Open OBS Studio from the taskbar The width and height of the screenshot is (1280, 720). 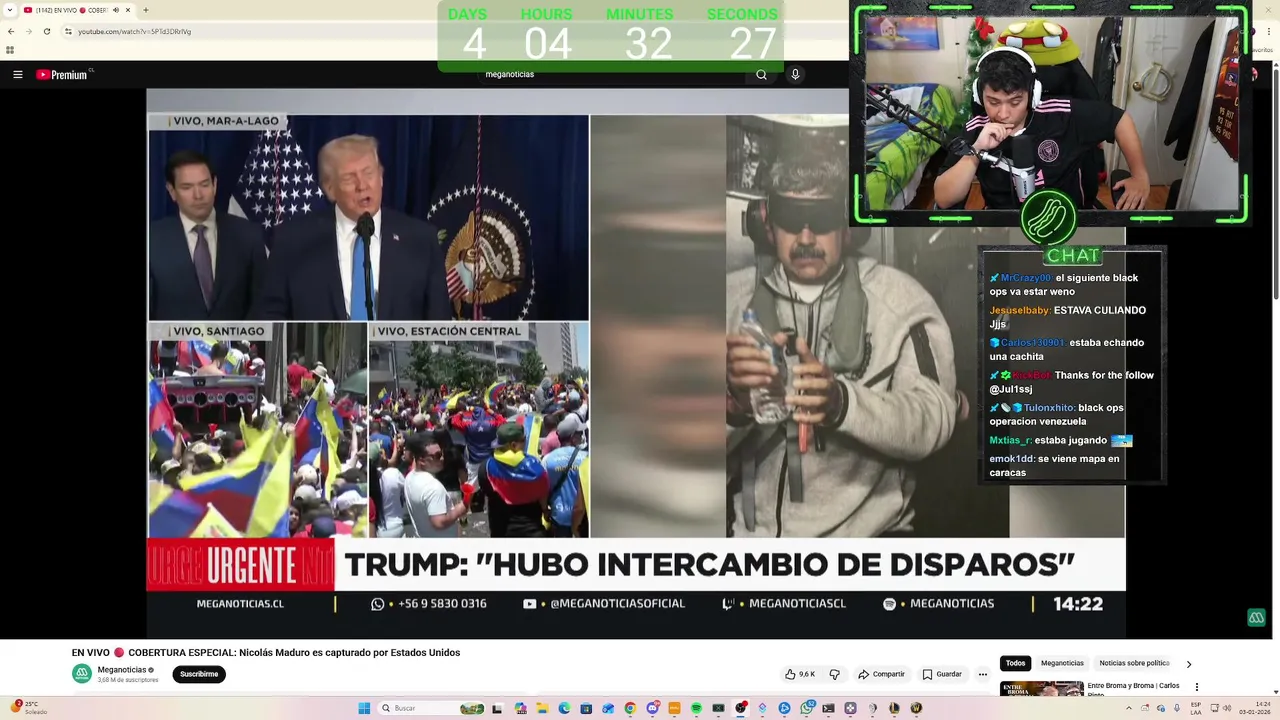click(x=740, y=708)
